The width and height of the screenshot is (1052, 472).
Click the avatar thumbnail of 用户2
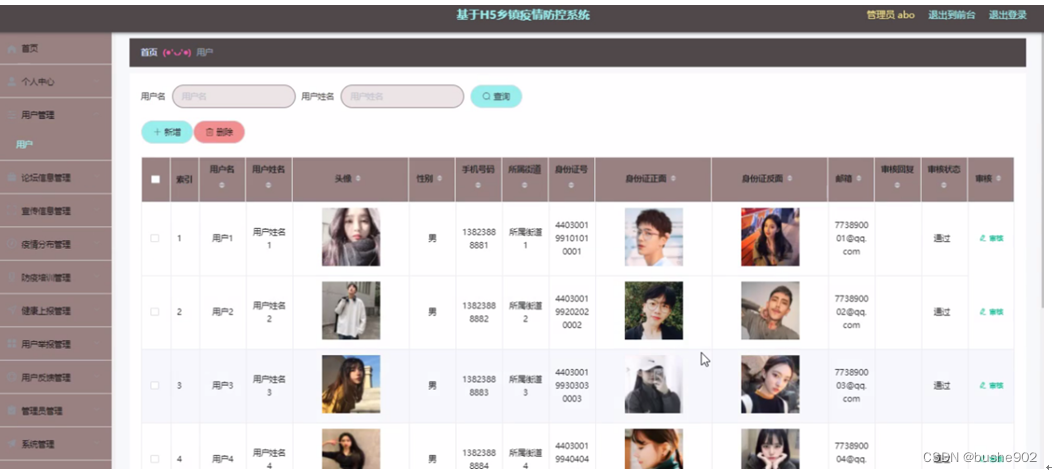point(351,310)
